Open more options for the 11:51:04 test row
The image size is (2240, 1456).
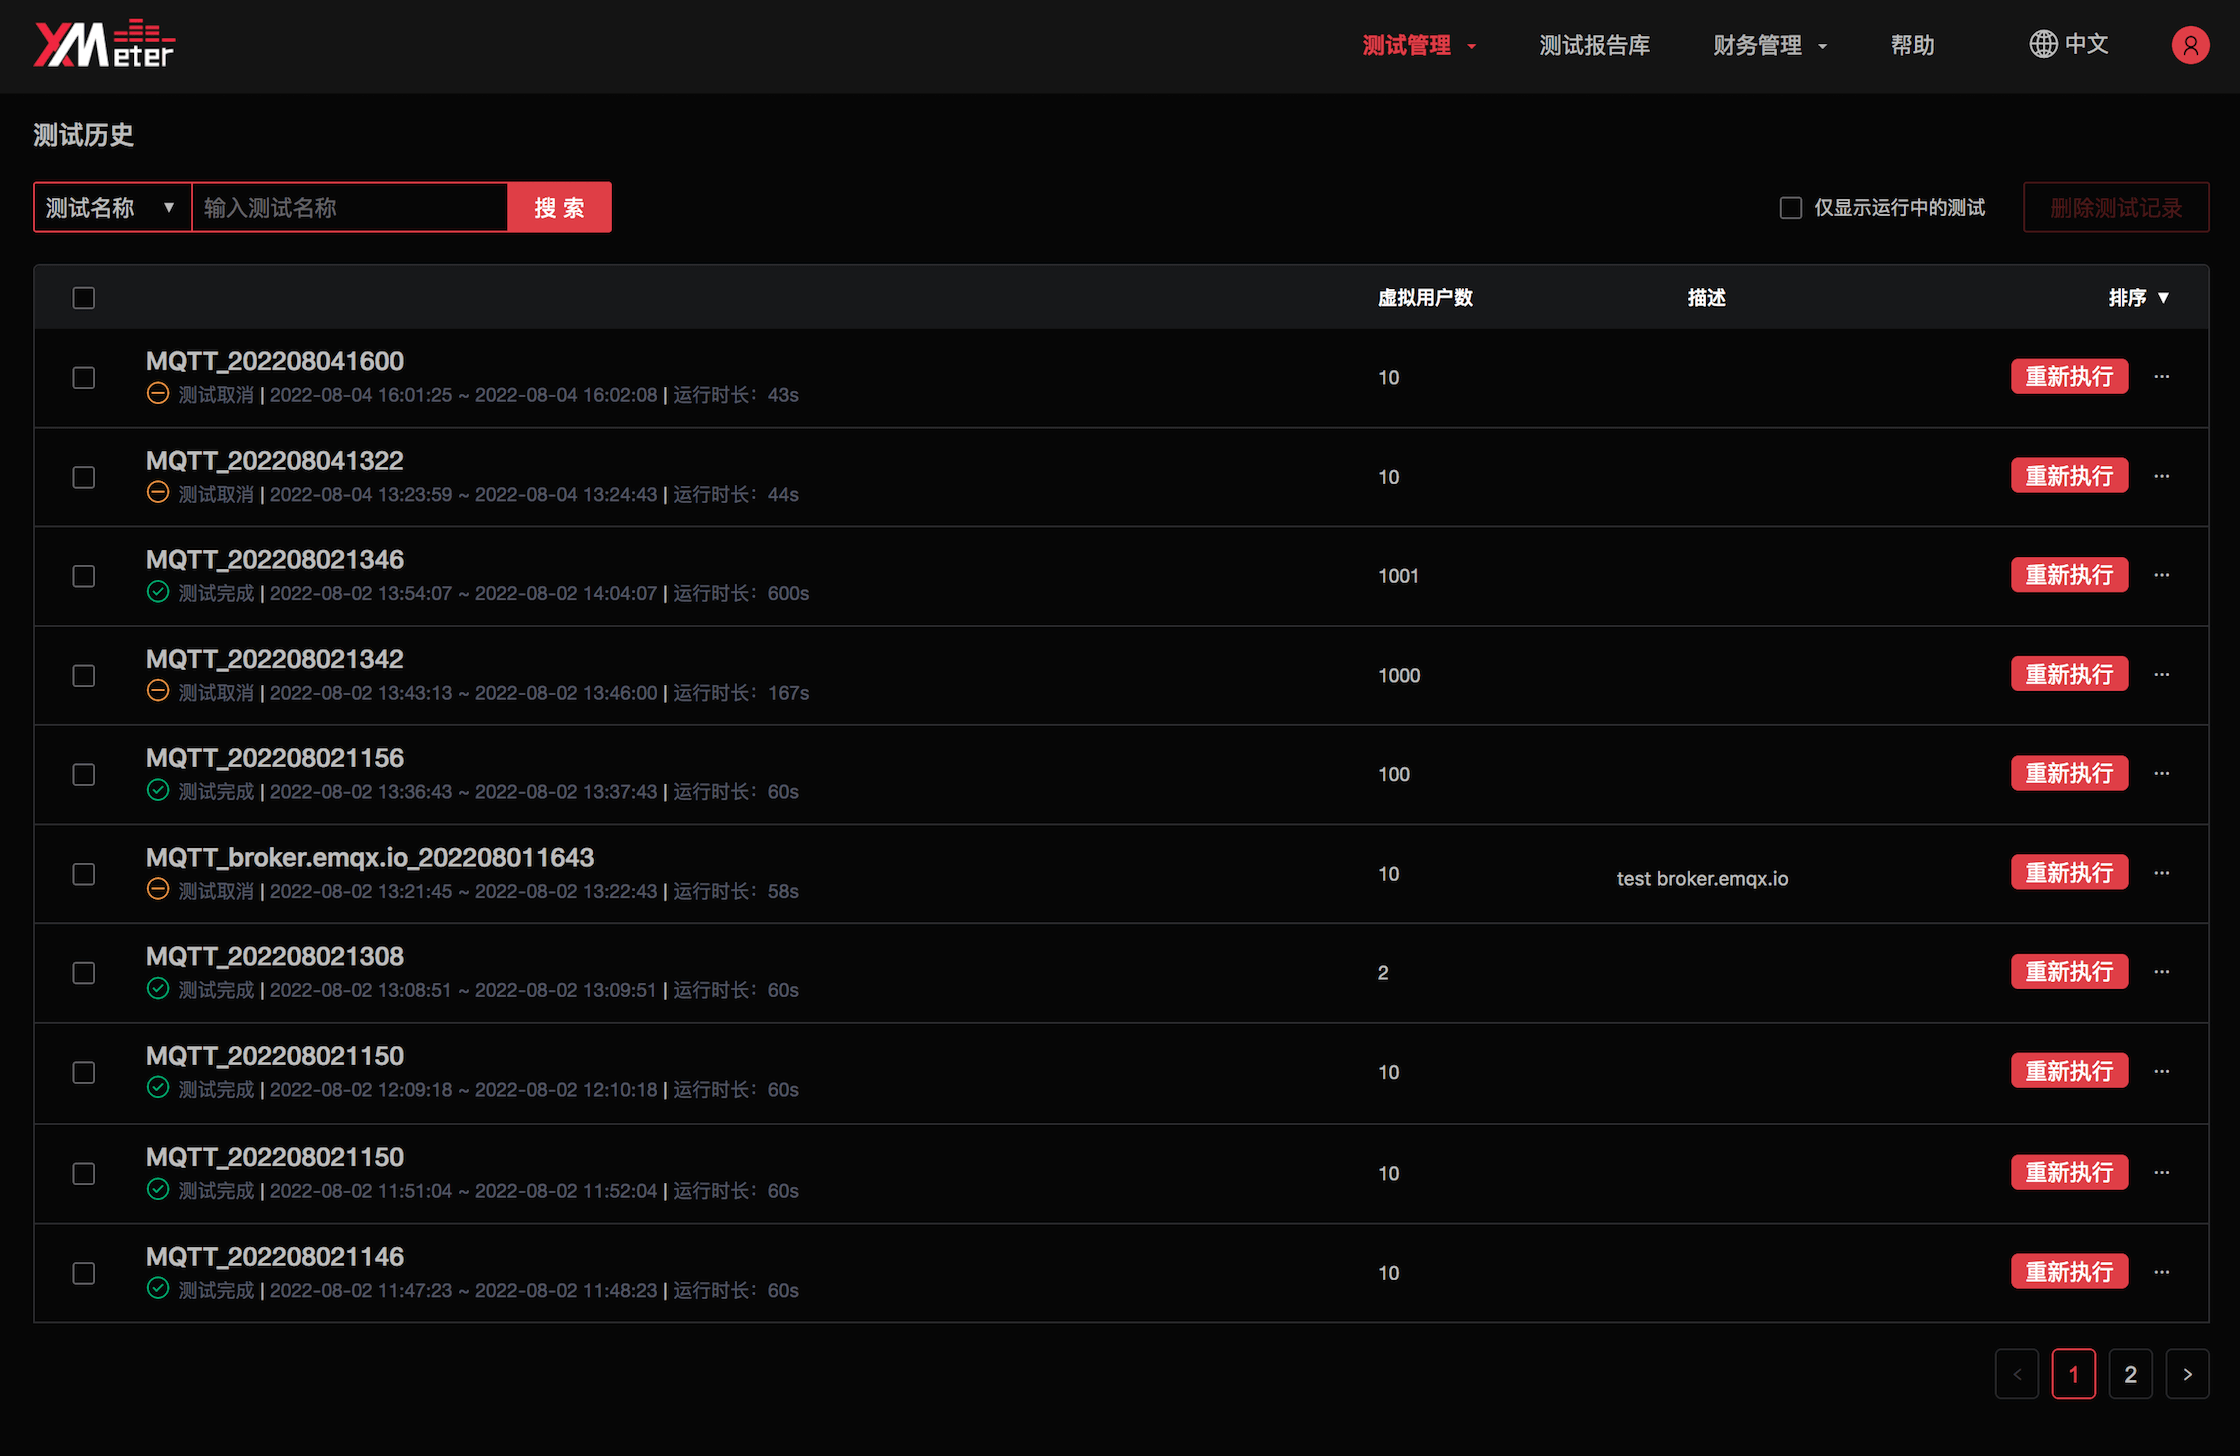coord(2162,1173)
